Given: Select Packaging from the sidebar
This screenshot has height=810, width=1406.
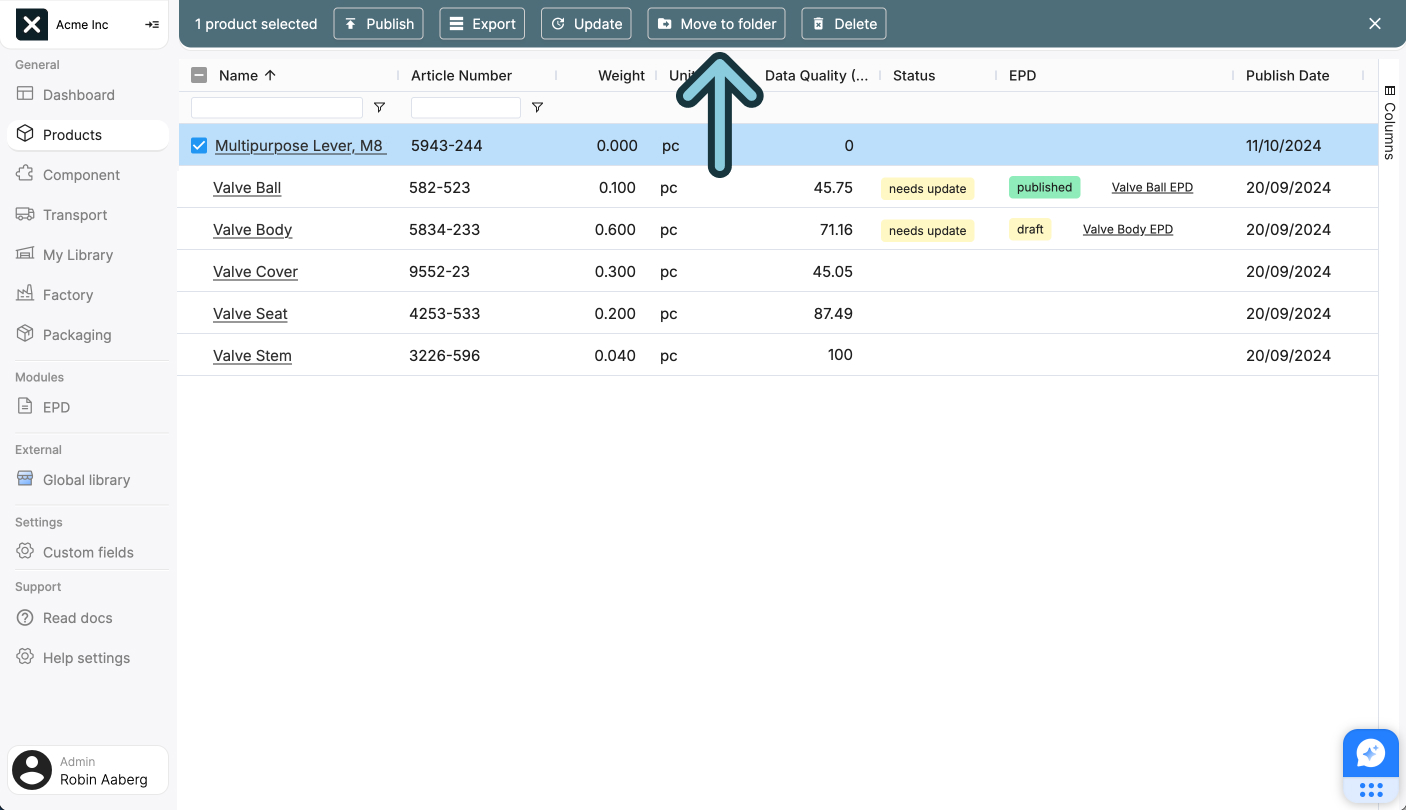Looking at the screenshot, I should point(75,334).
